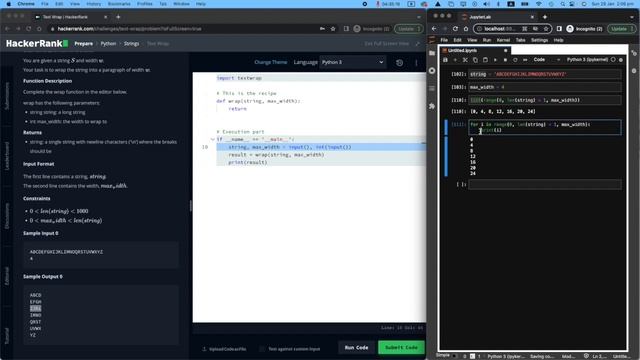Click Strings in HackerRank breadcrumb
Screen dimensions: 640x360
click(131, 44)
